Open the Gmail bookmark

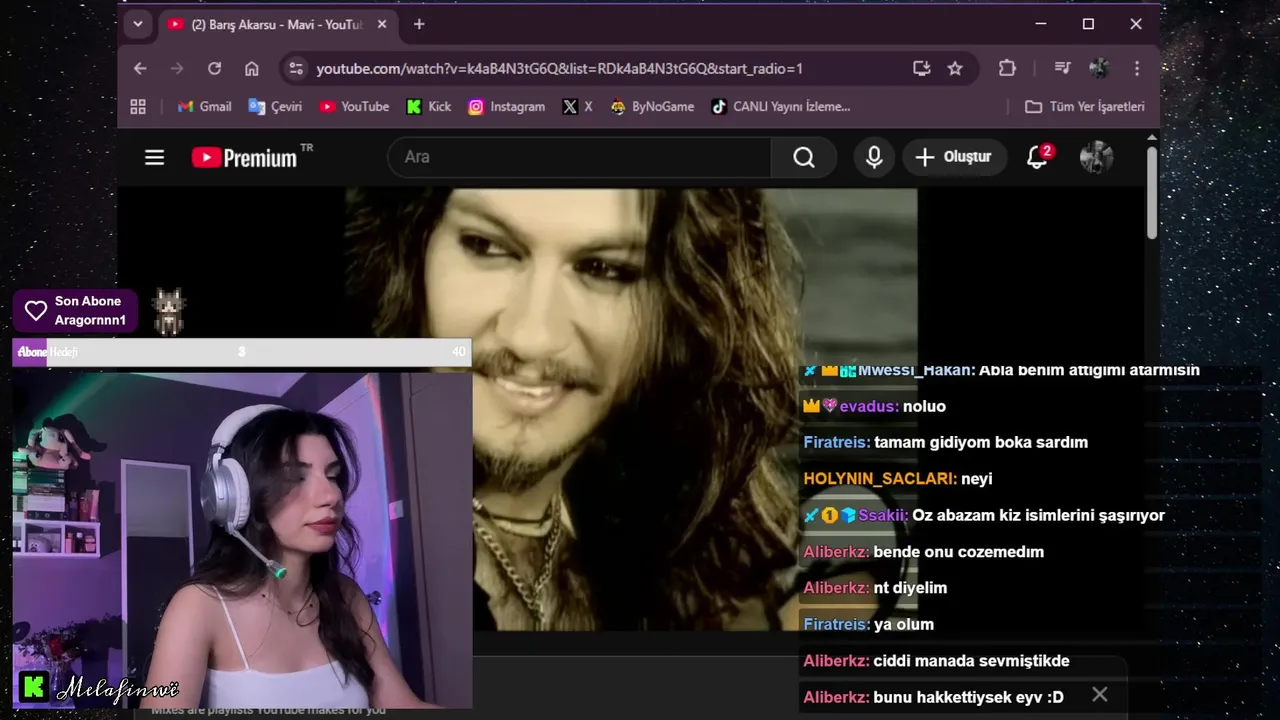204,106
